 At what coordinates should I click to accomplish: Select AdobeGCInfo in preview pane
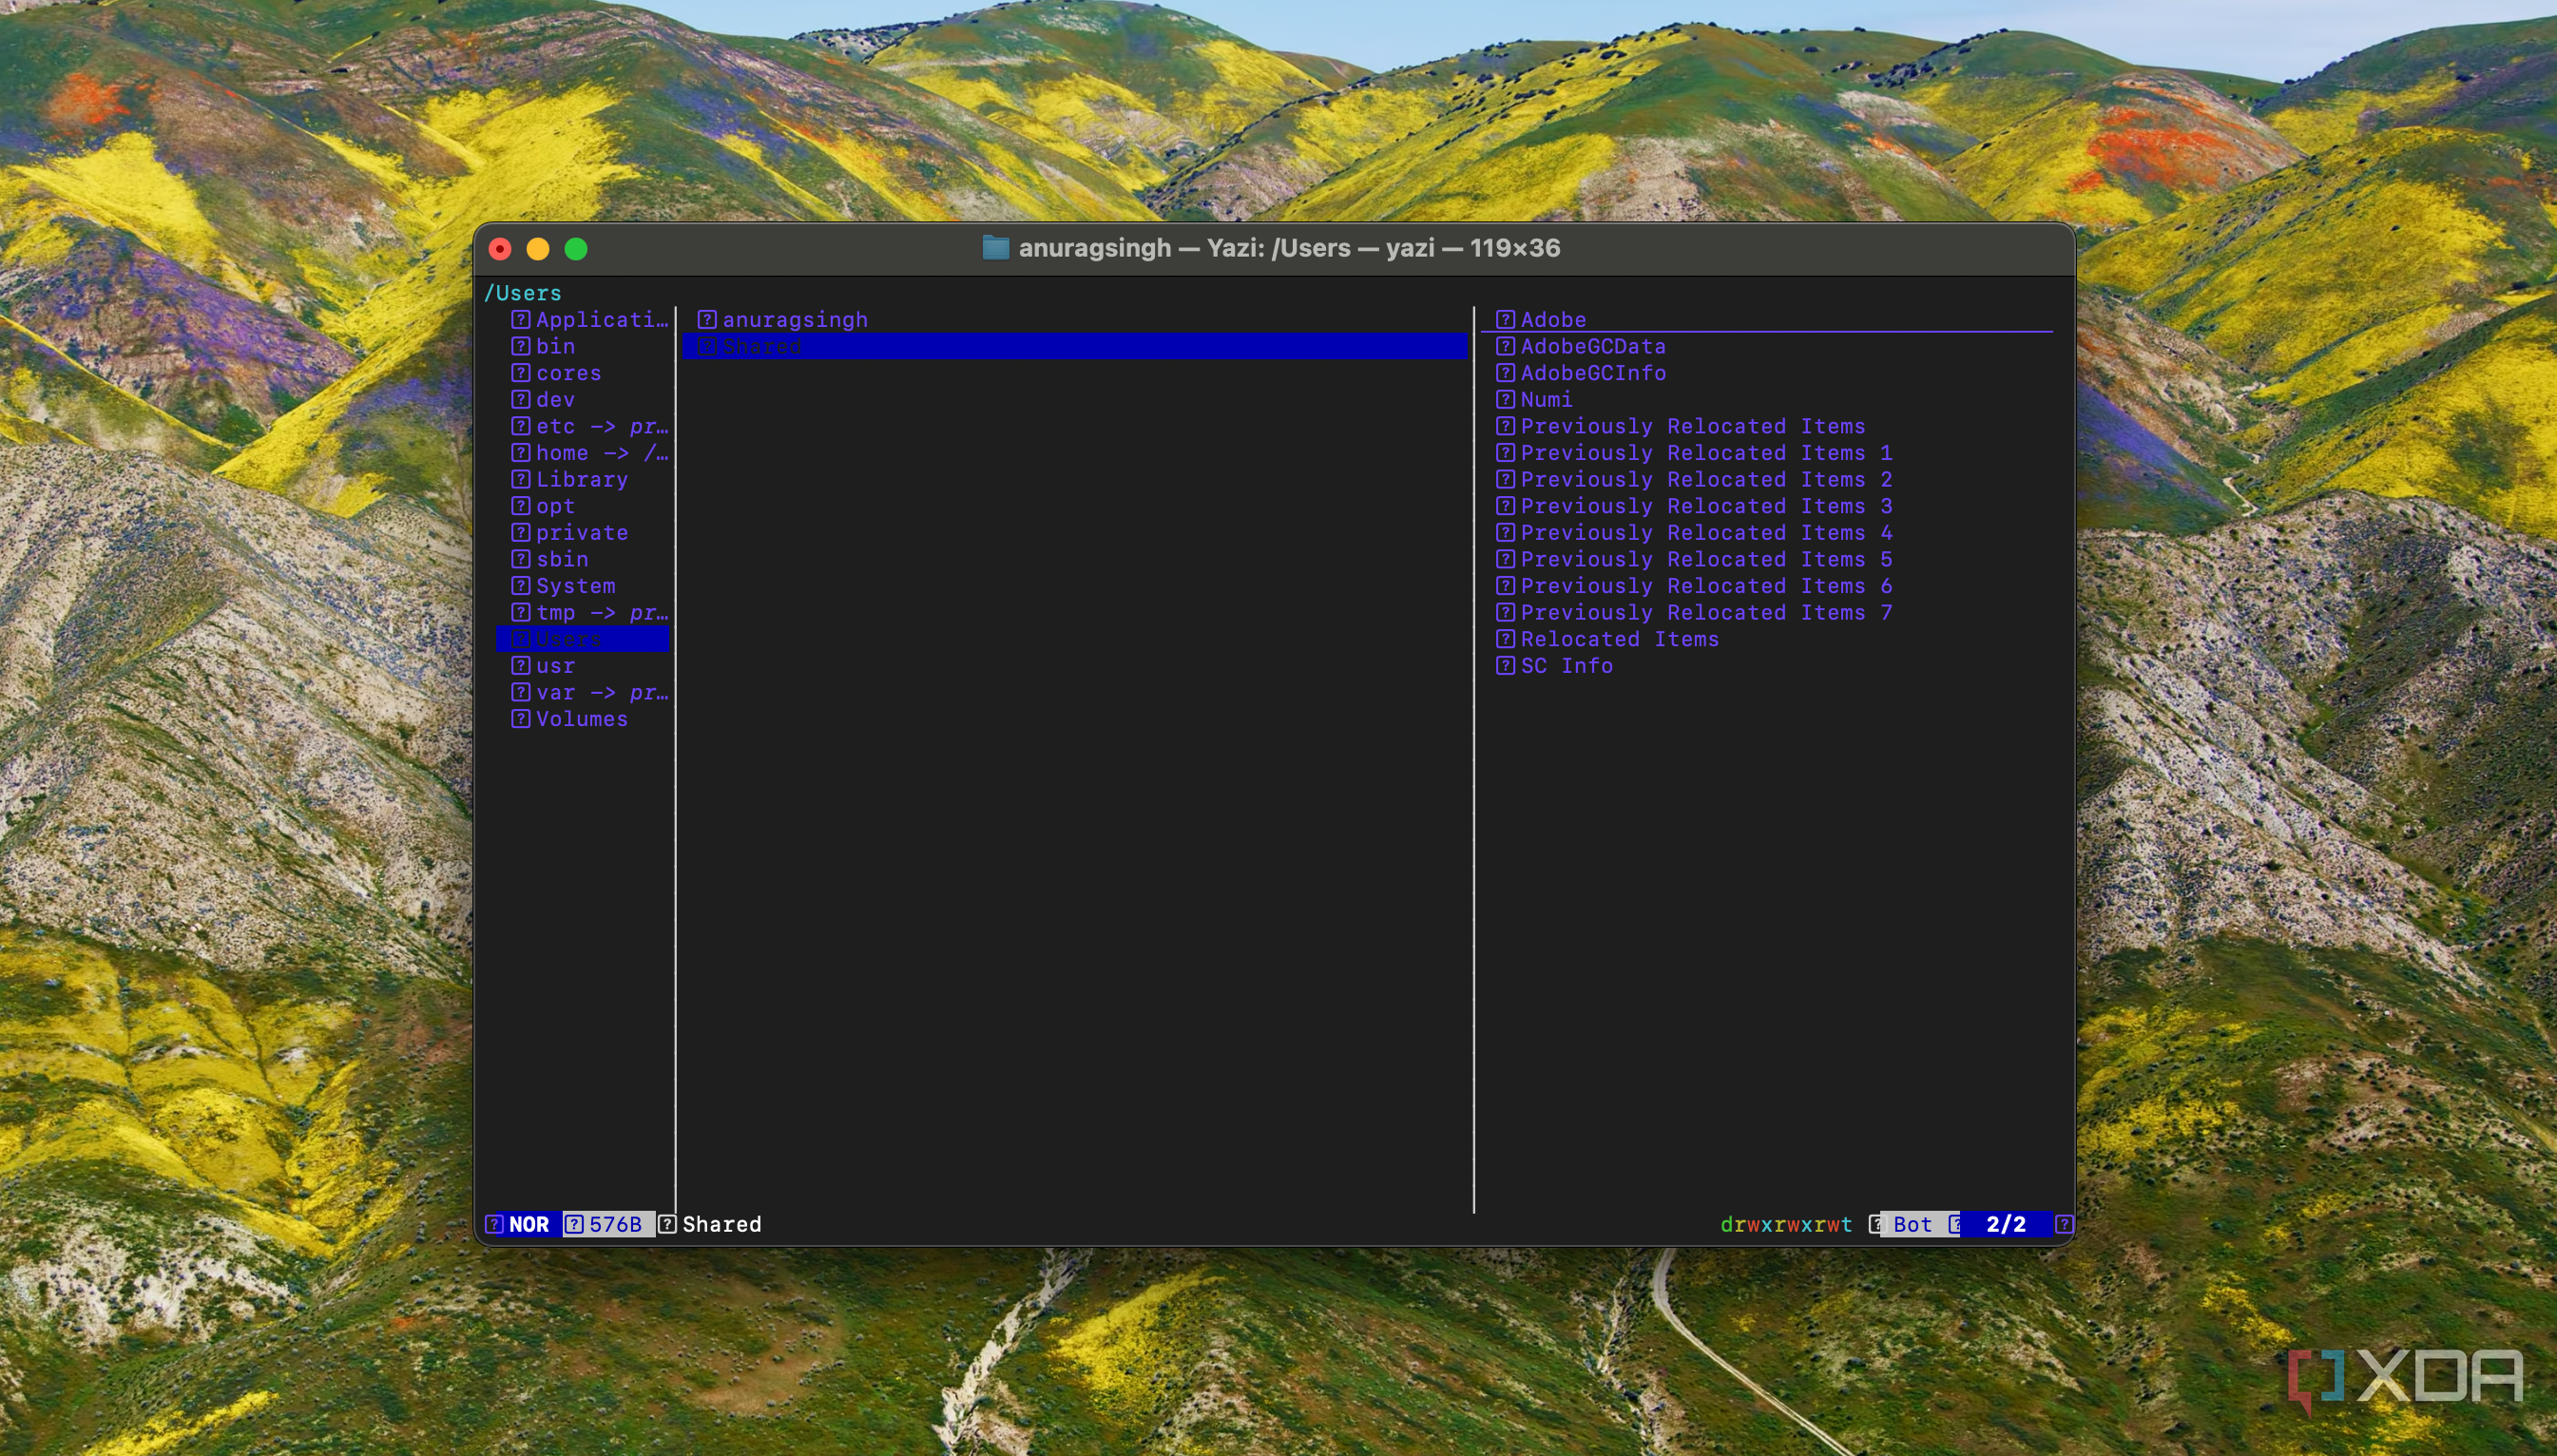click(1580, 373)
